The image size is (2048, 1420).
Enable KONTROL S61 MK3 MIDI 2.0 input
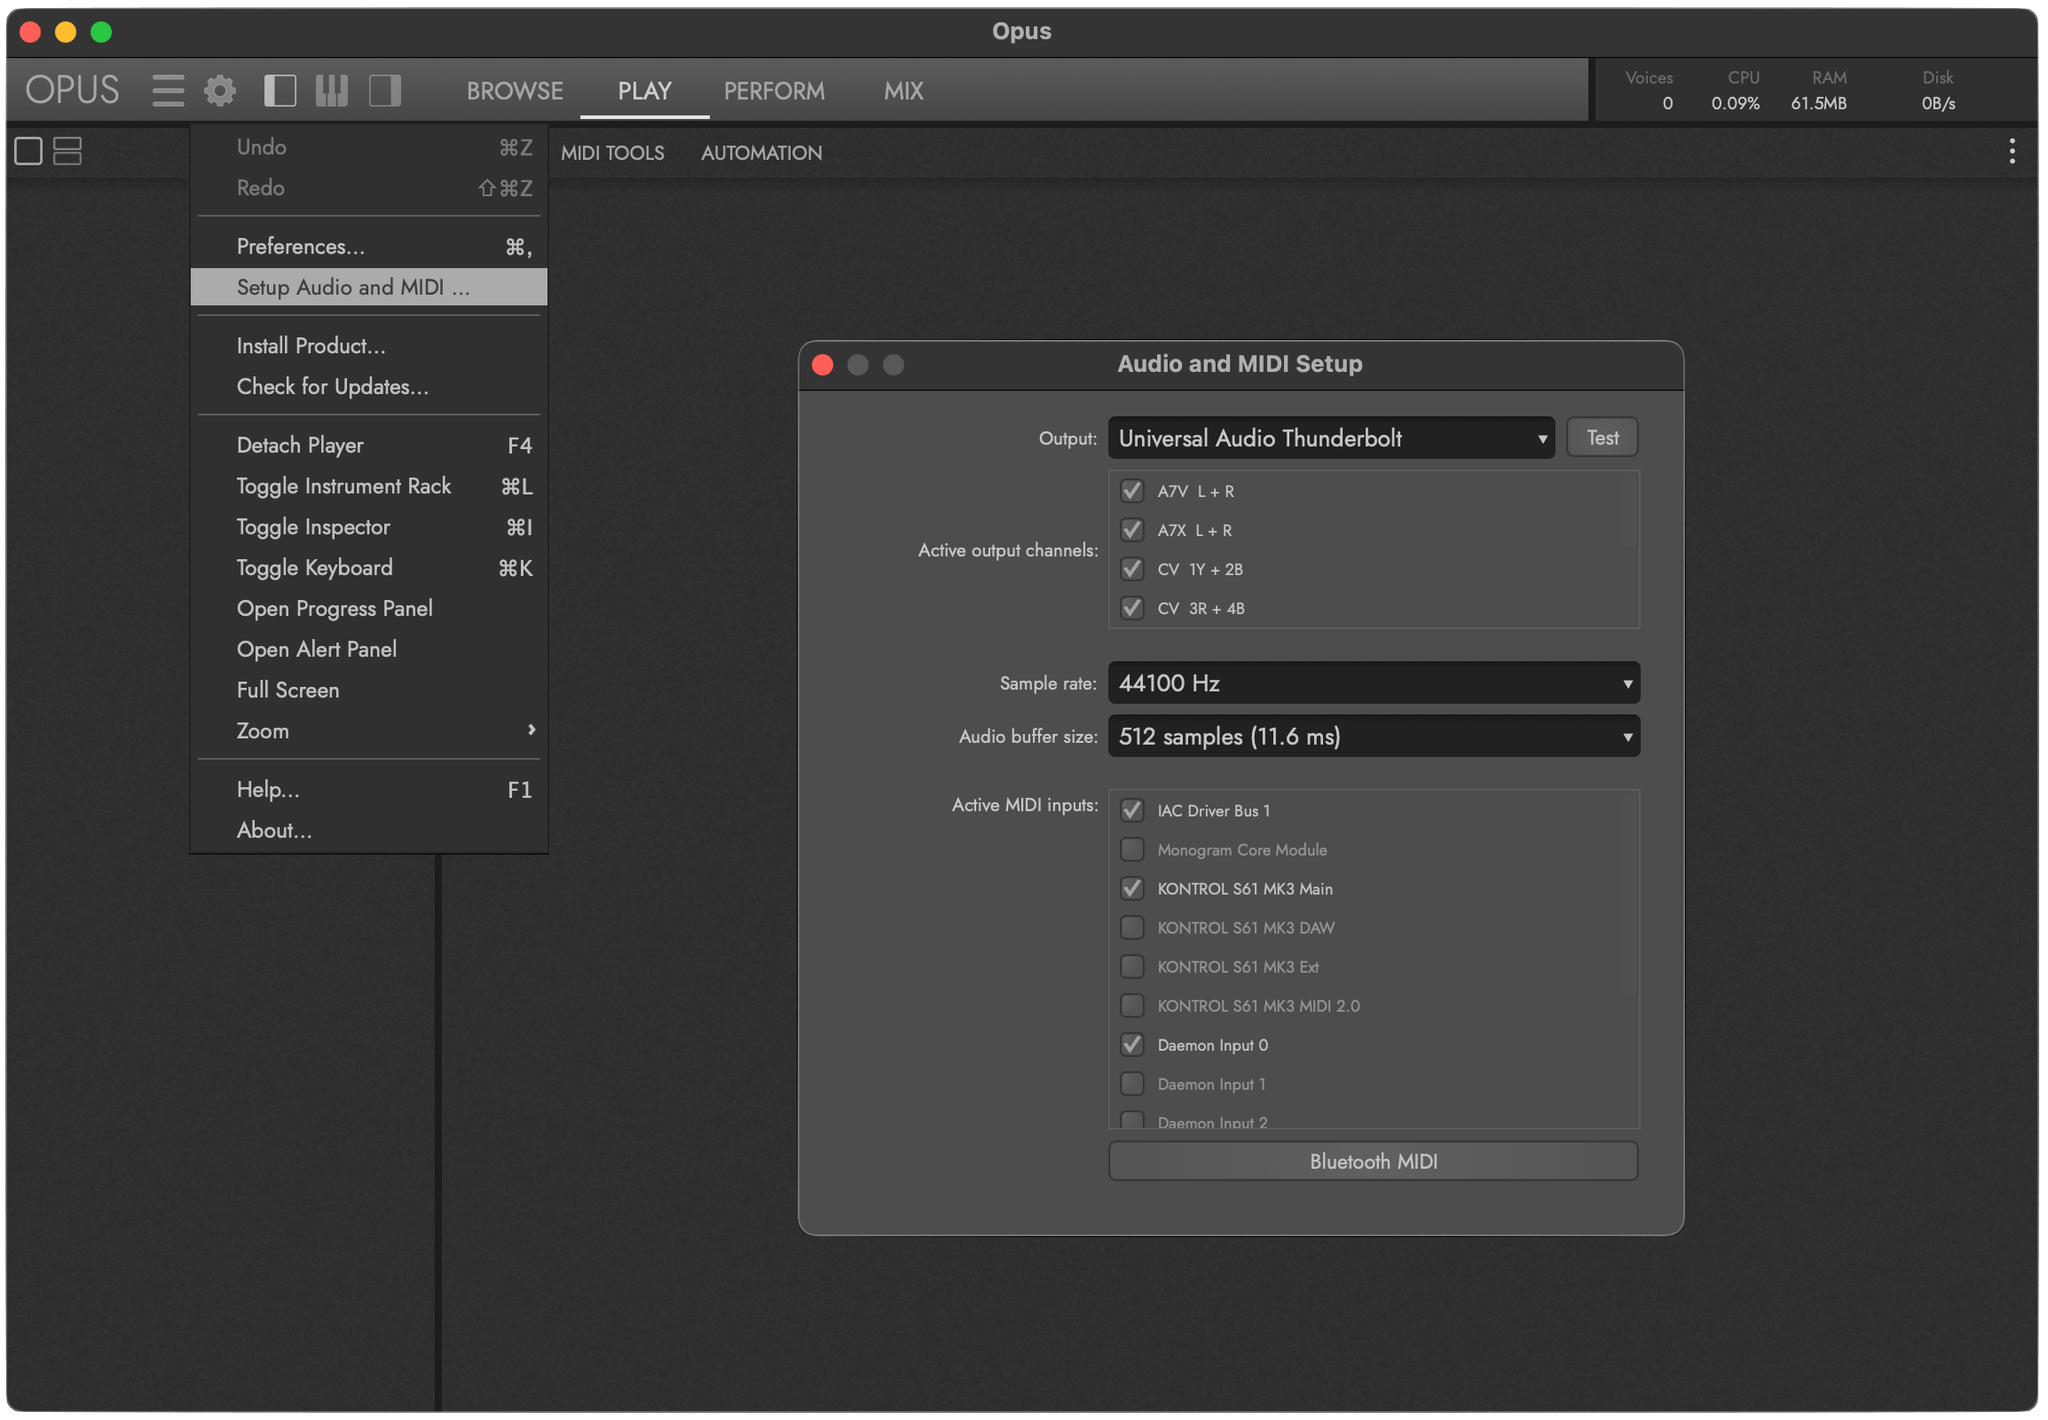1132,1005
